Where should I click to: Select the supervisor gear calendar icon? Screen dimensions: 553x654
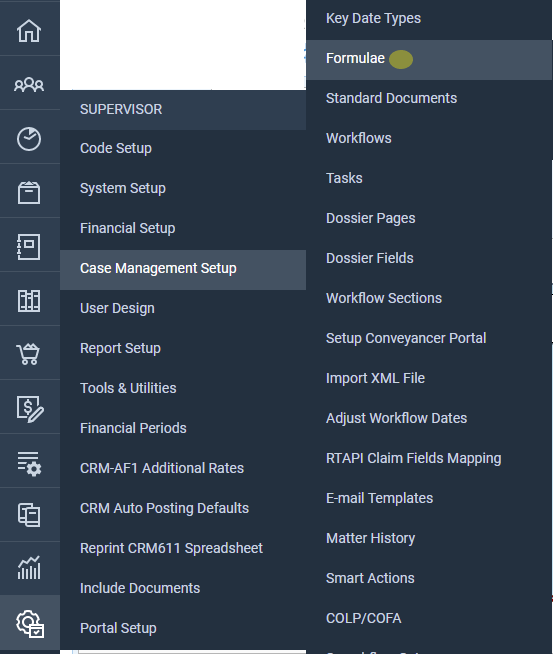tap(30, 624)
